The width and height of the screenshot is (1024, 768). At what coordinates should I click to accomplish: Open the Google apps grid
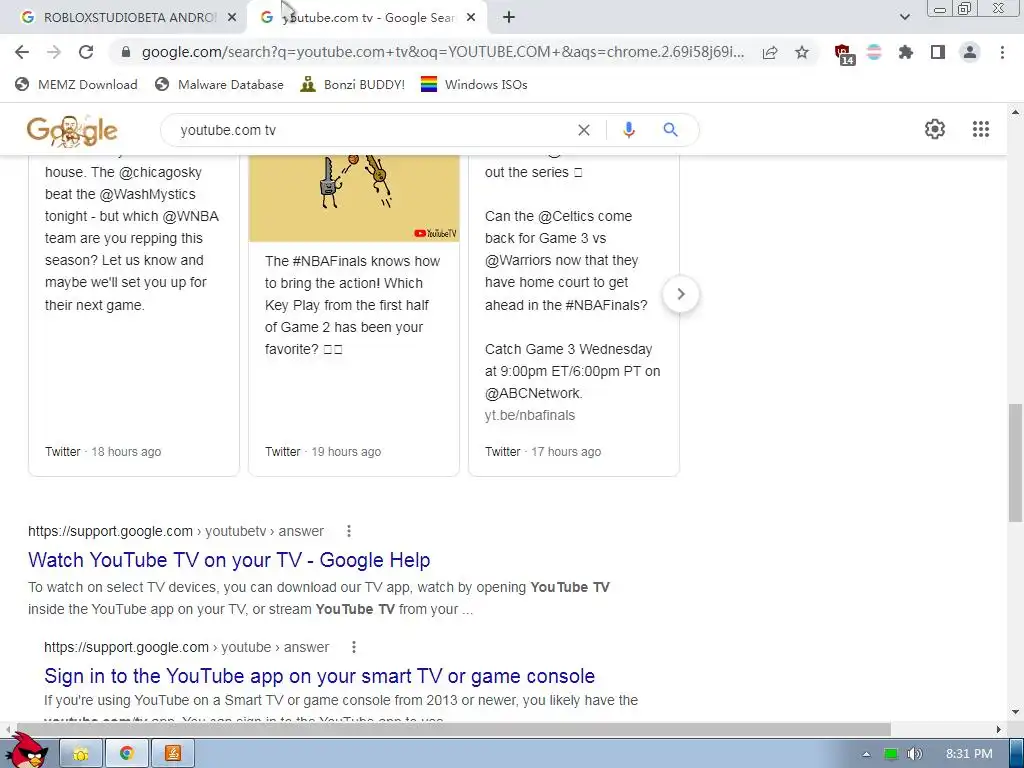pos(981,129)
